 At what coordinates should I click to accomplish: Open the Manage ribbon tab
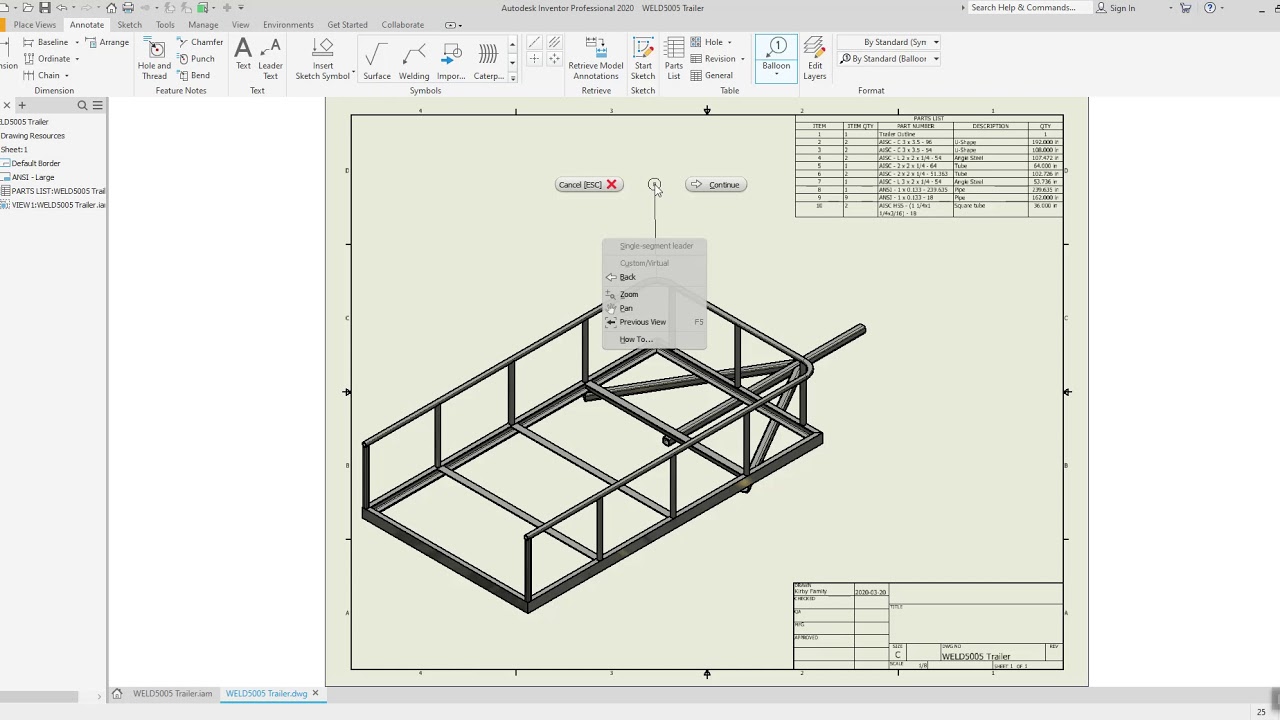203,24
